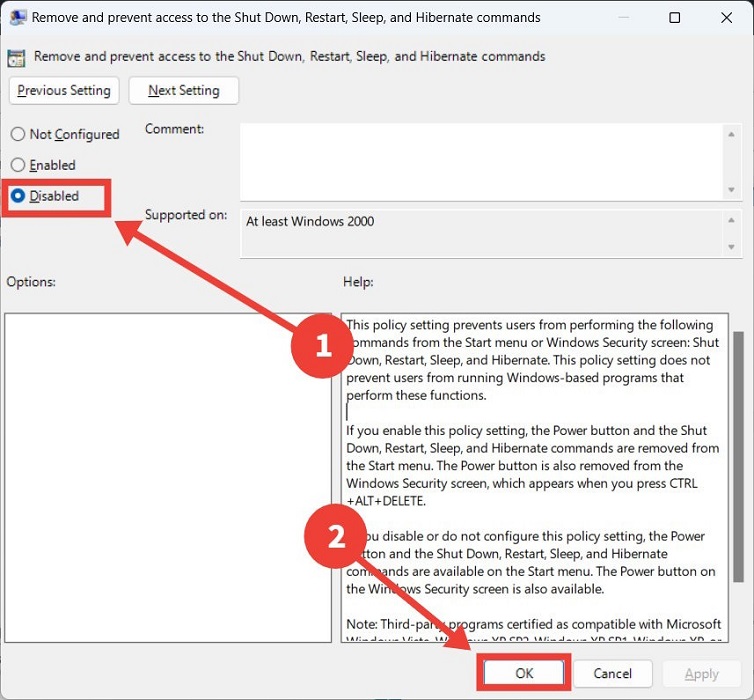Screen dimensions: 754x700
Task: Maximize the policy dialog window
Action: [675, 18]
